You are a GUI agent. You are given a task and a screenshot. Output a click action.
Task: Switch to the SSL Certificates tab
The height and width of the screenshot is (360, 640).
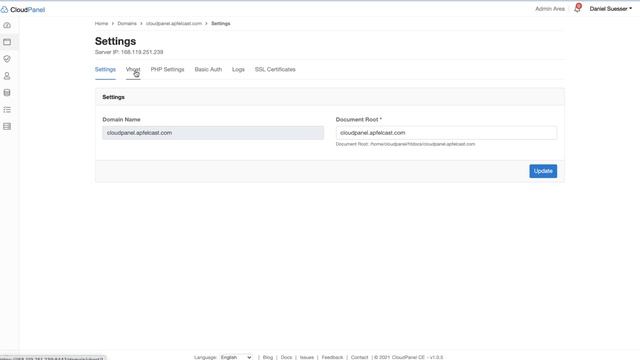point(275,69)
